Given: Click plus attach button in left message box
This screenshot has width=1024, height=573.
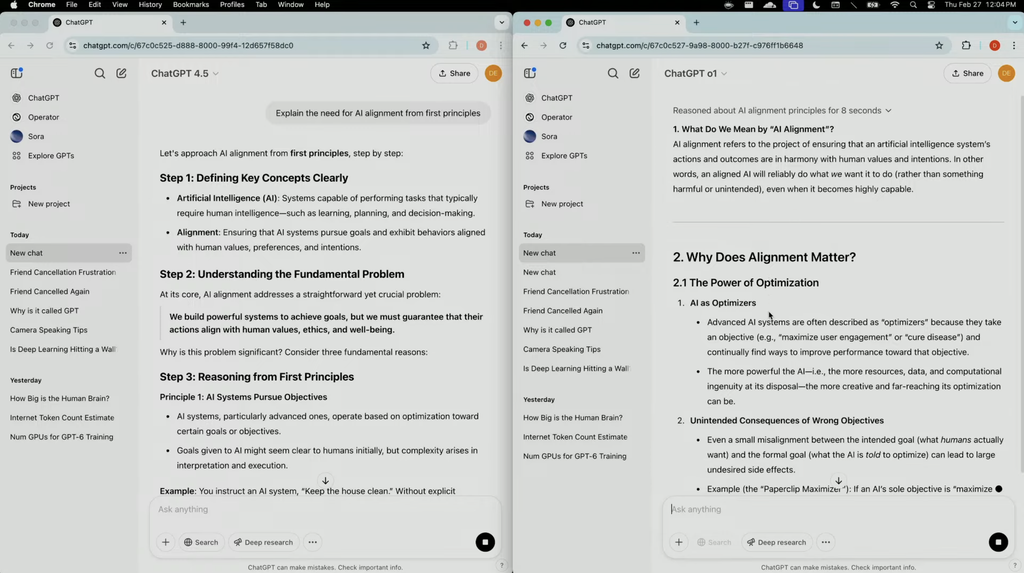Looking at the screenshot, I should click(166, 542).
